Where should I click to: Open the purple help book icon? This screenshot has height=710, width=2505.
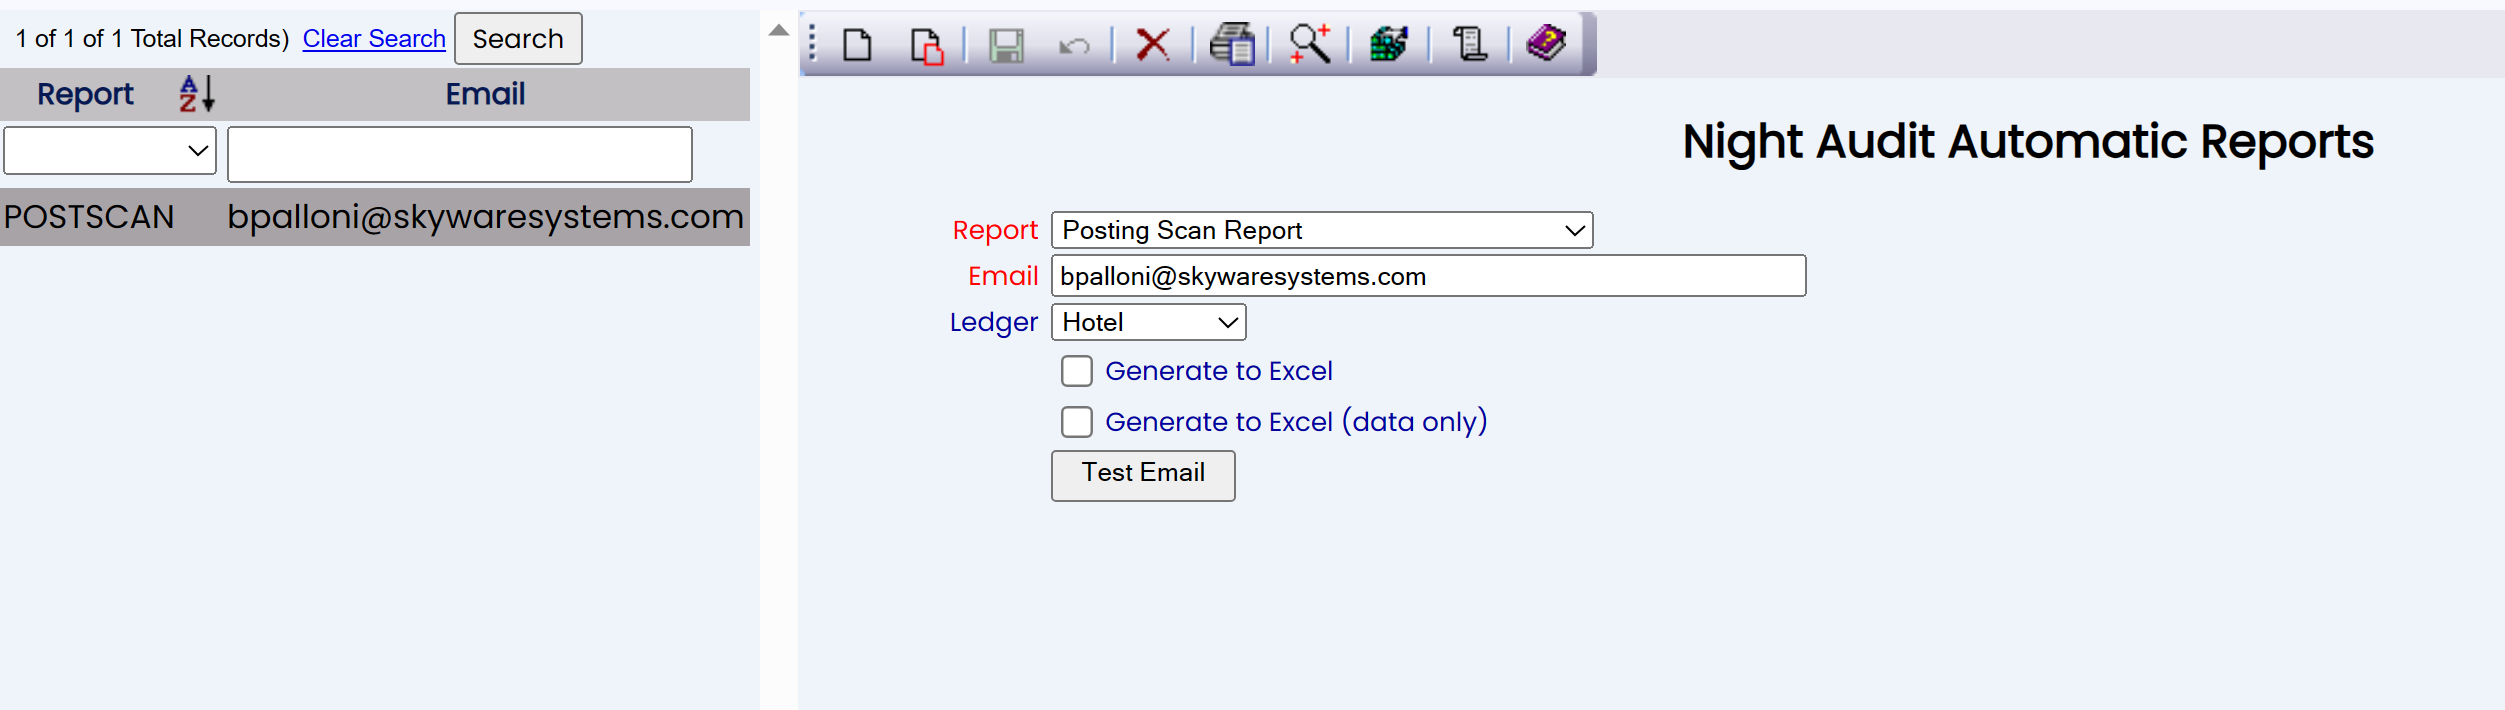1546,43
